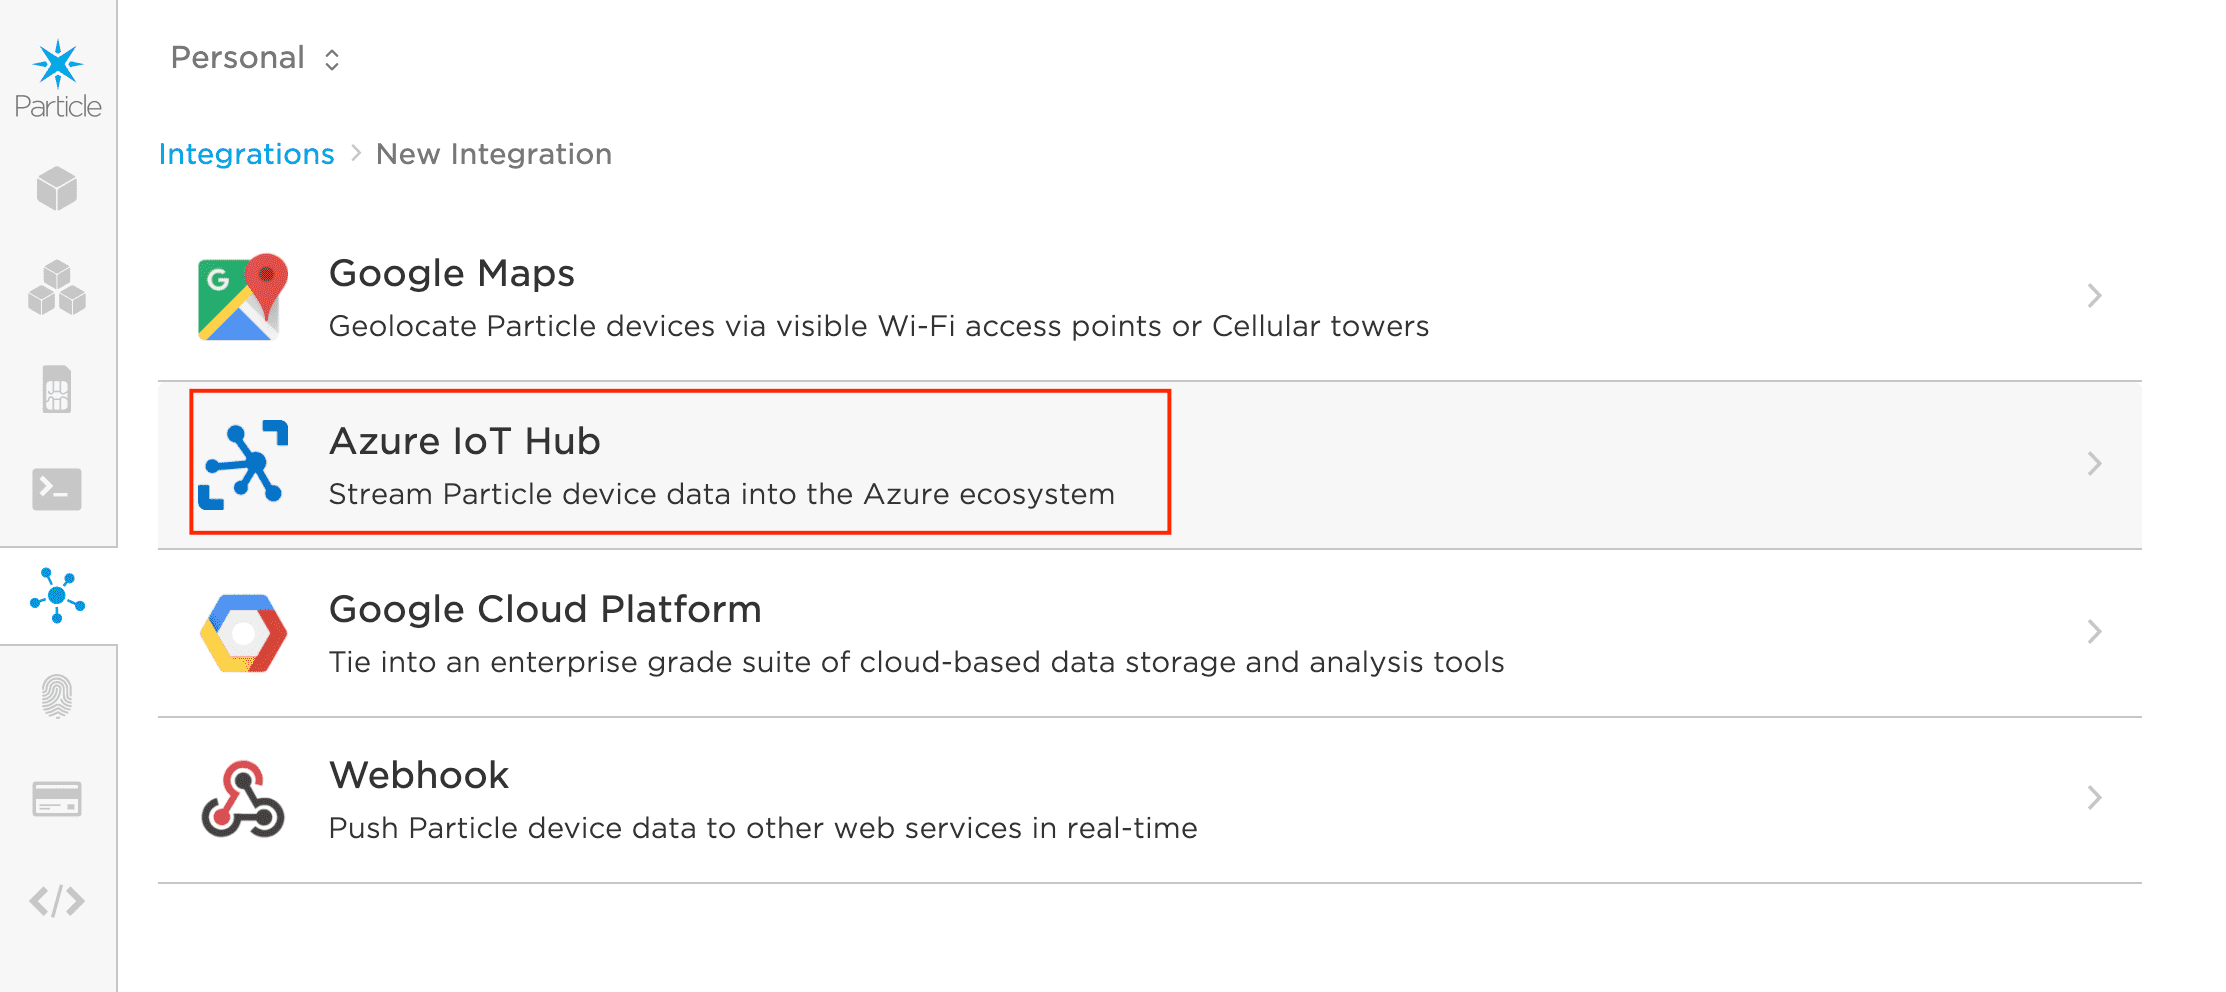The image size is (2226, 992).
Task: Click the 'Tie into an enterprise grade' description
Action: (x=917, y=662)
